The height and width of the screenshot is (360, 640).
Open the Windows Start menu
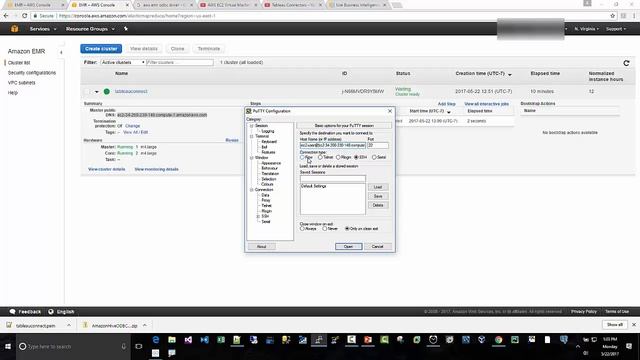click(8, 346)
